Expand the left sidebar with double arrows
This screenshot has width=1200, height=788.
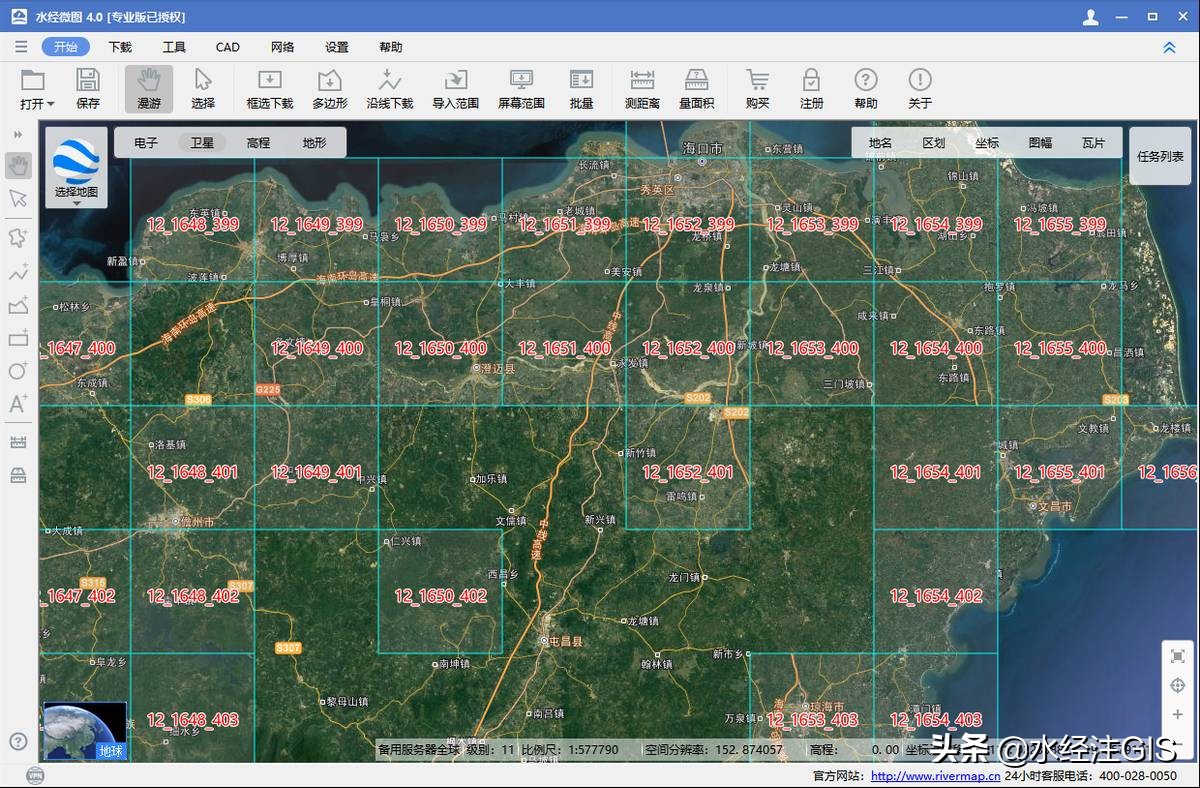(18, 134)
